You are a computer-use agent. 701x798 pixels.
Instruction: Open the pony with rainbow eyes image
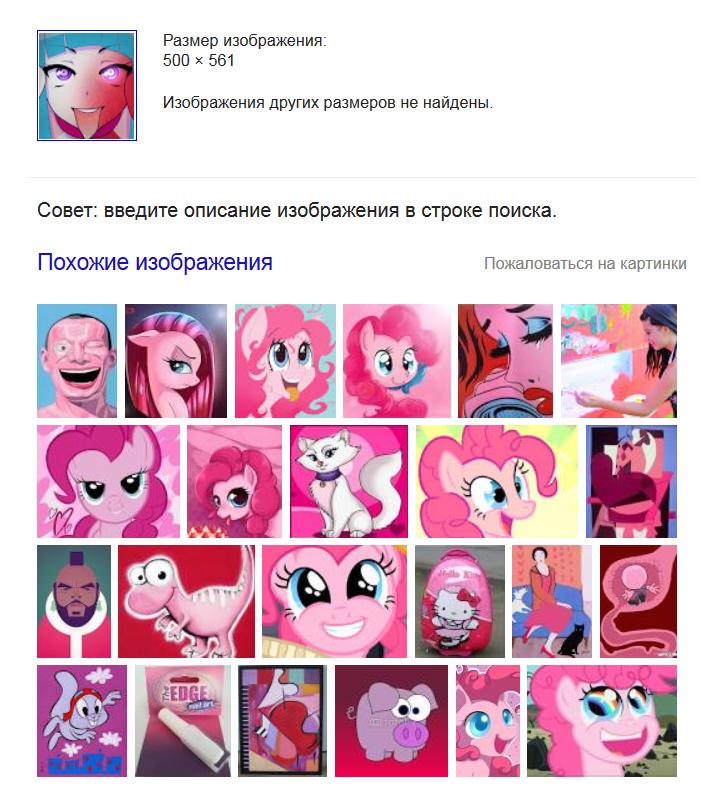click(602, 721)
